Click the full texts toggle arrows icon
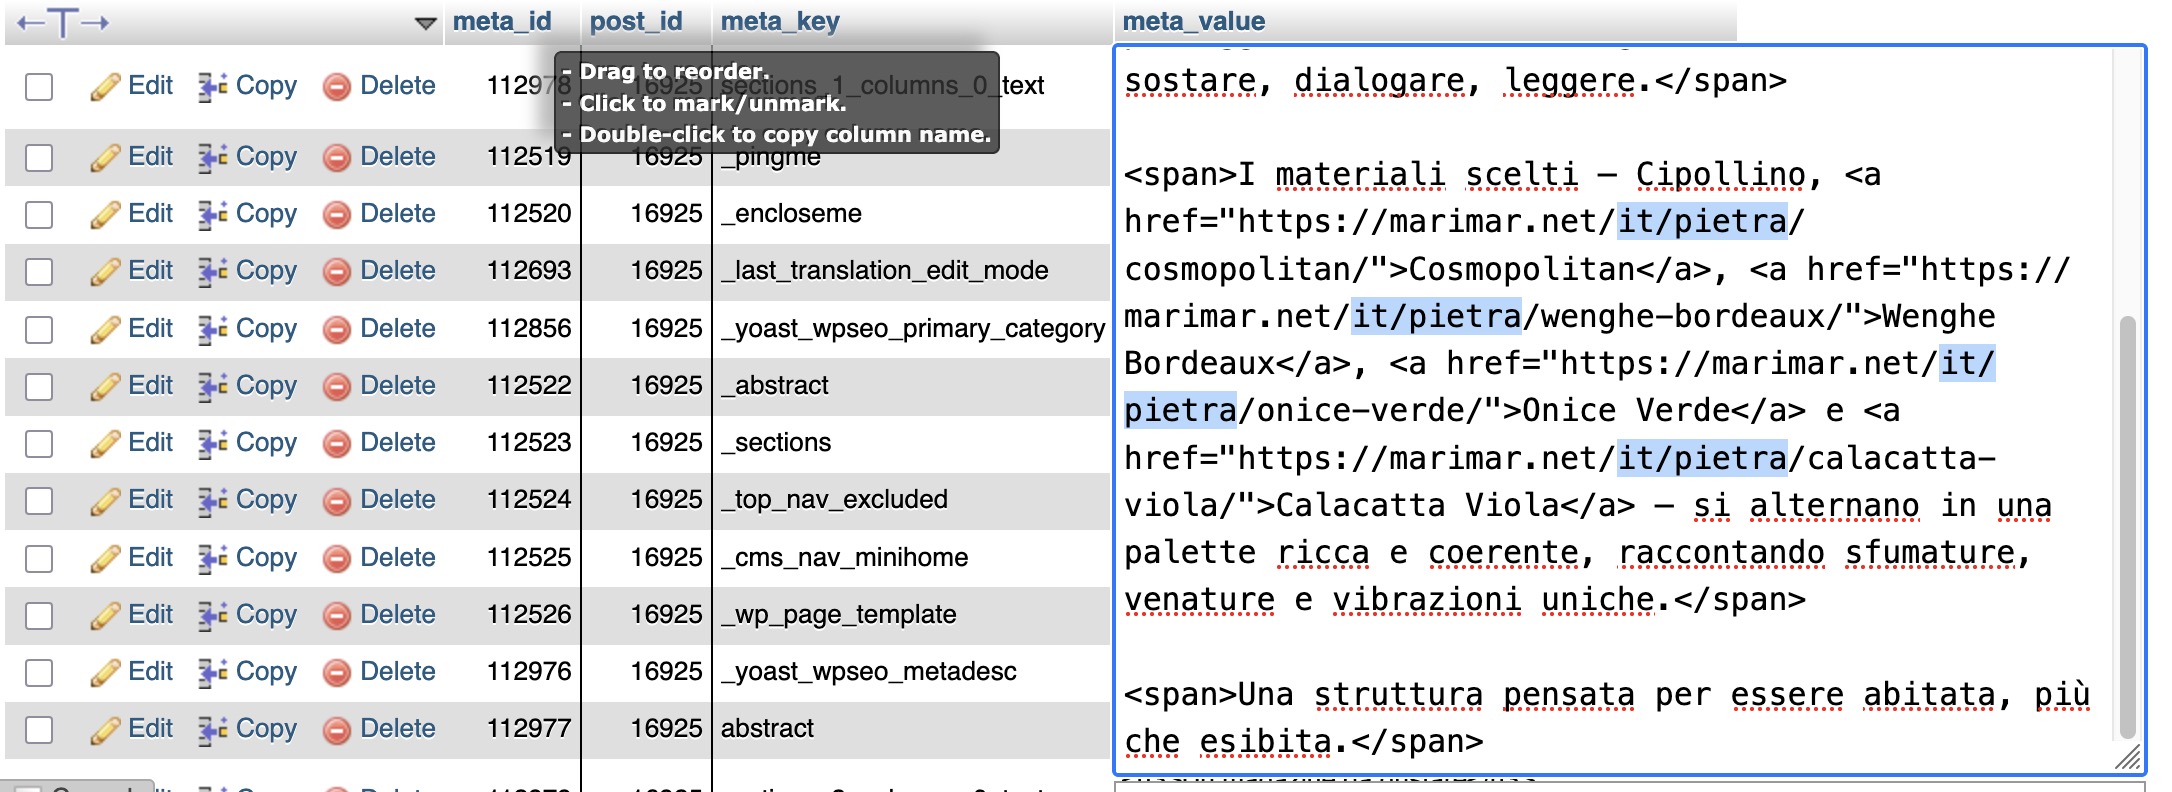The width and height of the screenshot is (2172, 792). pos(63,22)
